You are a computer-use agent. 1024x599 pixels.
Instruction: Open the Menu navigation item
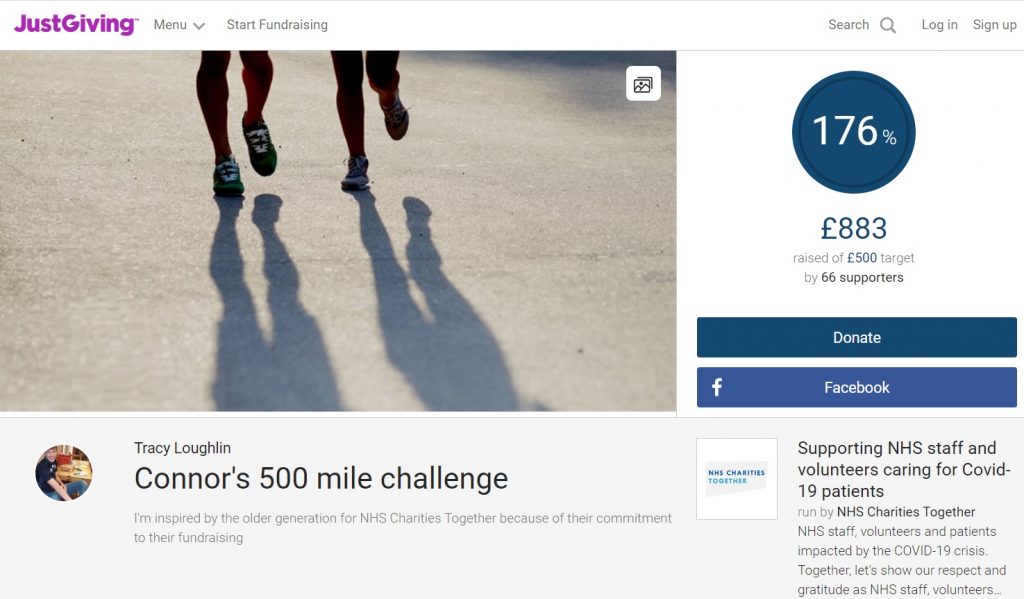[179, 25]
